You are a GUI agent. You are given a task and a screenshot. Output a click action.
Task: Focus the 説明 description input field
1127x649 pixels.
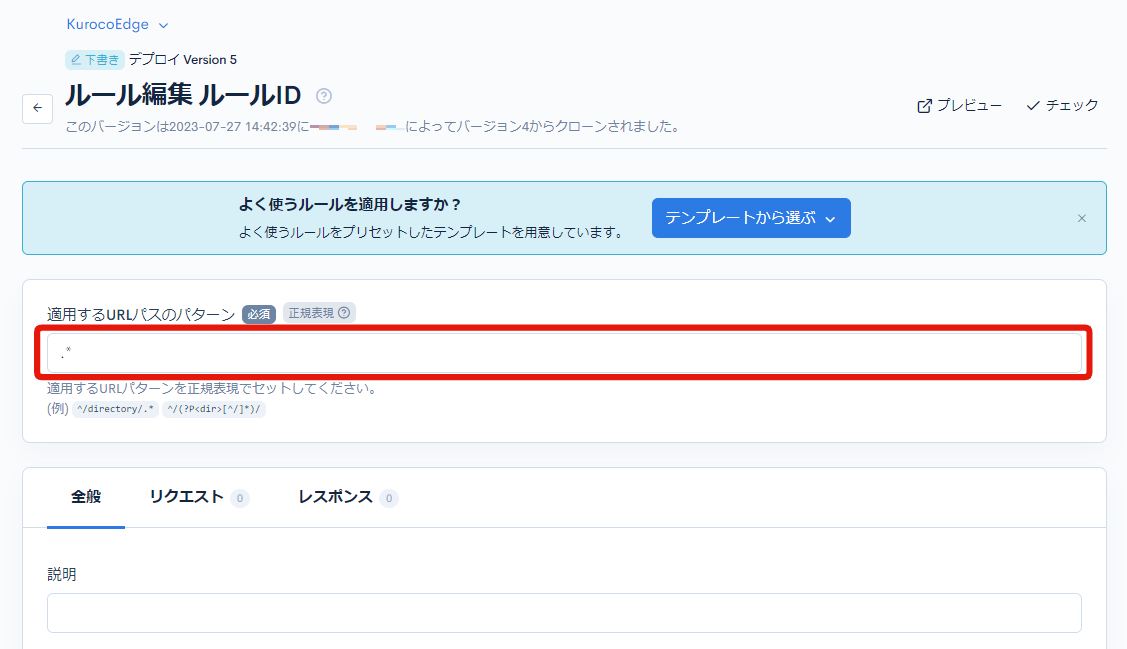[x=564, y=613]
